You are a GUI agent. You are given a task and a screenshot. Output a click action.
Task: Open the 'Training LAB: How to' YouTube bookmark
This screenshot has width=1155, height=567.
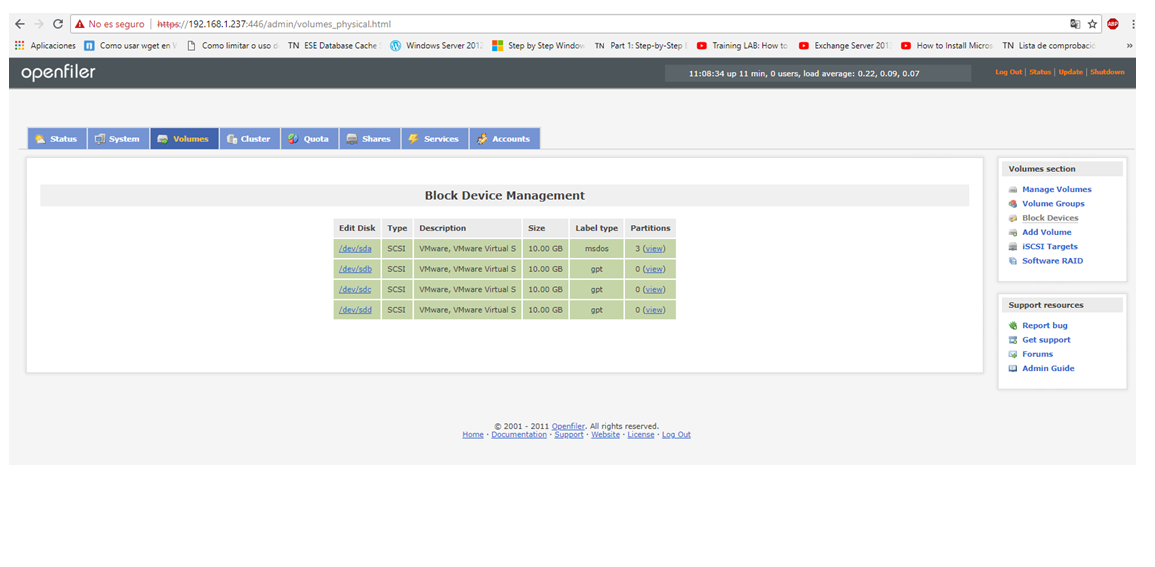[742, 45]
